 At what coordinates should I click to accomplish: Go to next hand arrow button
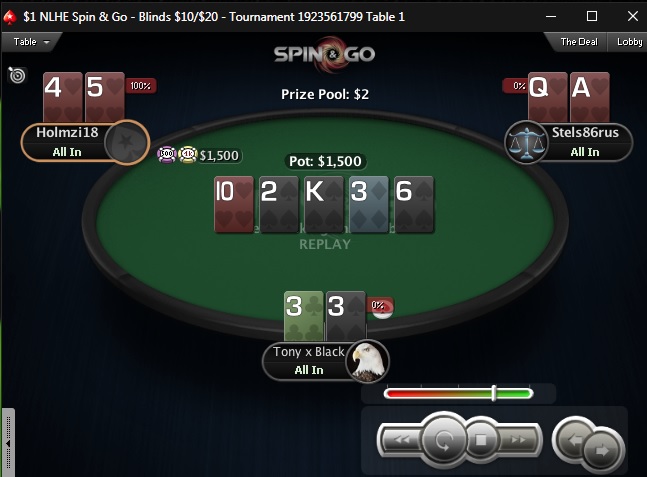(603, 450)
